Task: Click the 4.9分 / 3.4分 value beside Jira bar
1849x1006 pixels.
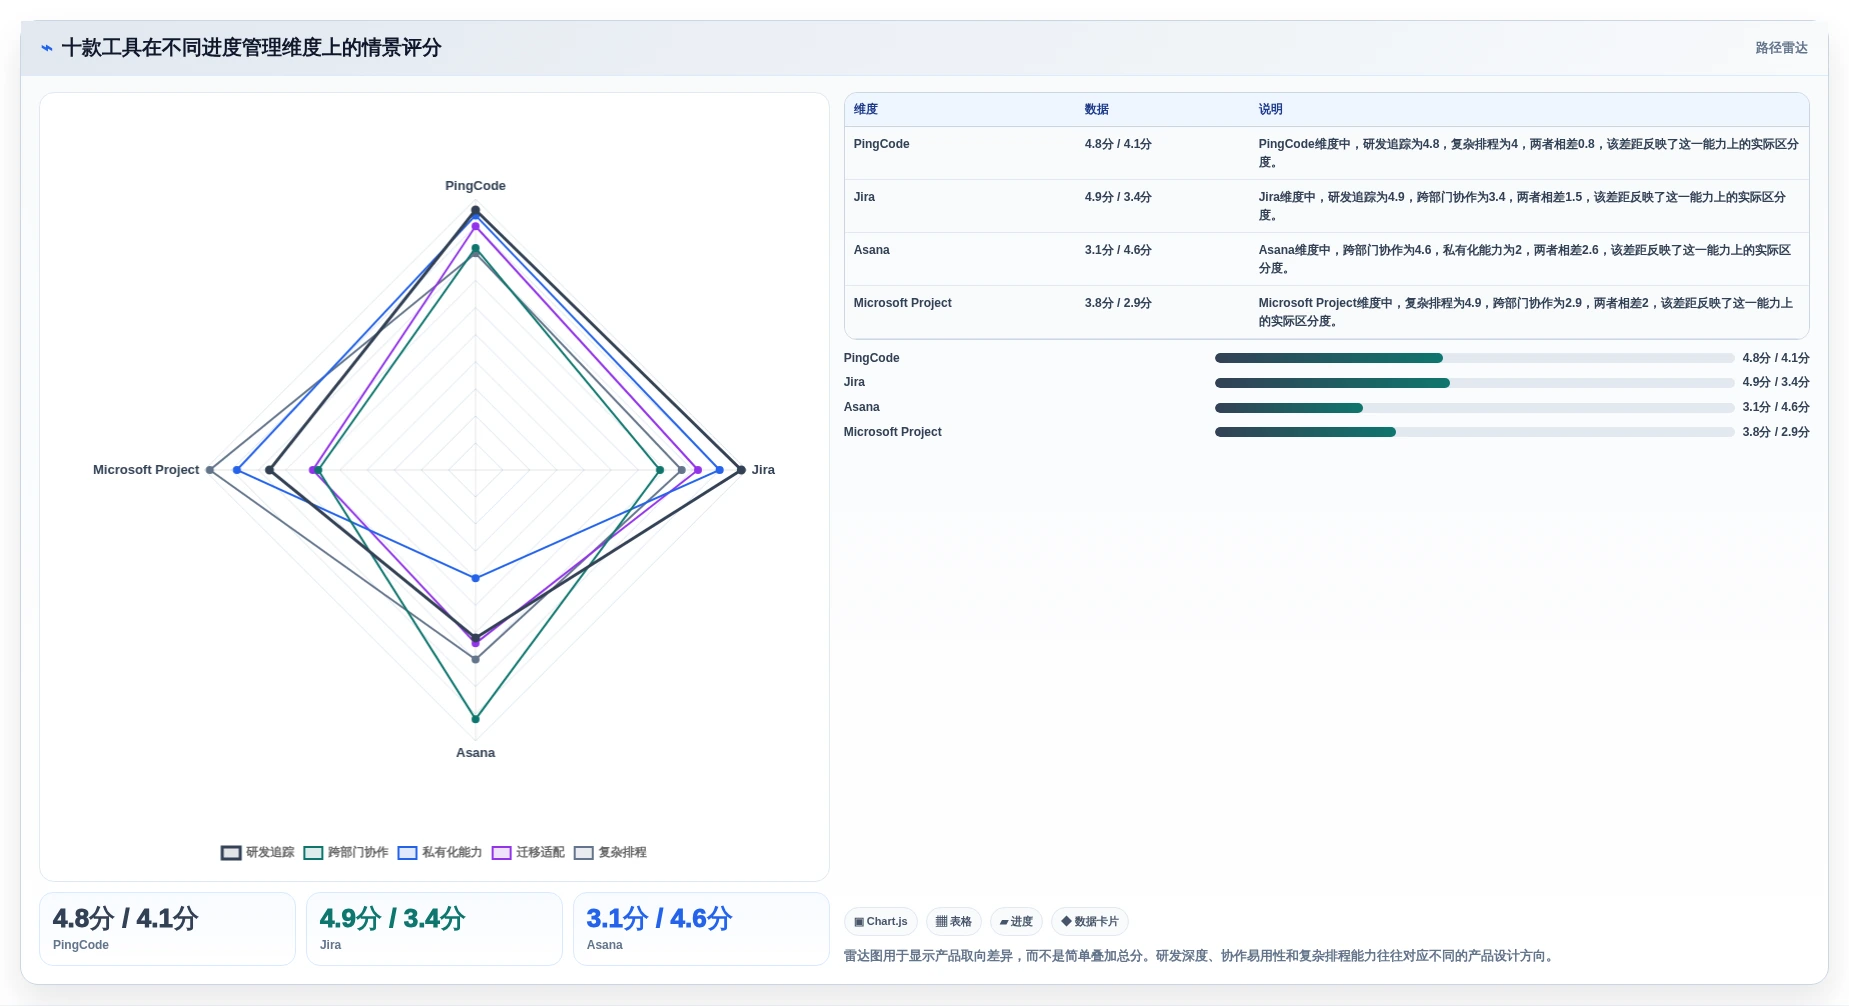Action: (1775, 382)
